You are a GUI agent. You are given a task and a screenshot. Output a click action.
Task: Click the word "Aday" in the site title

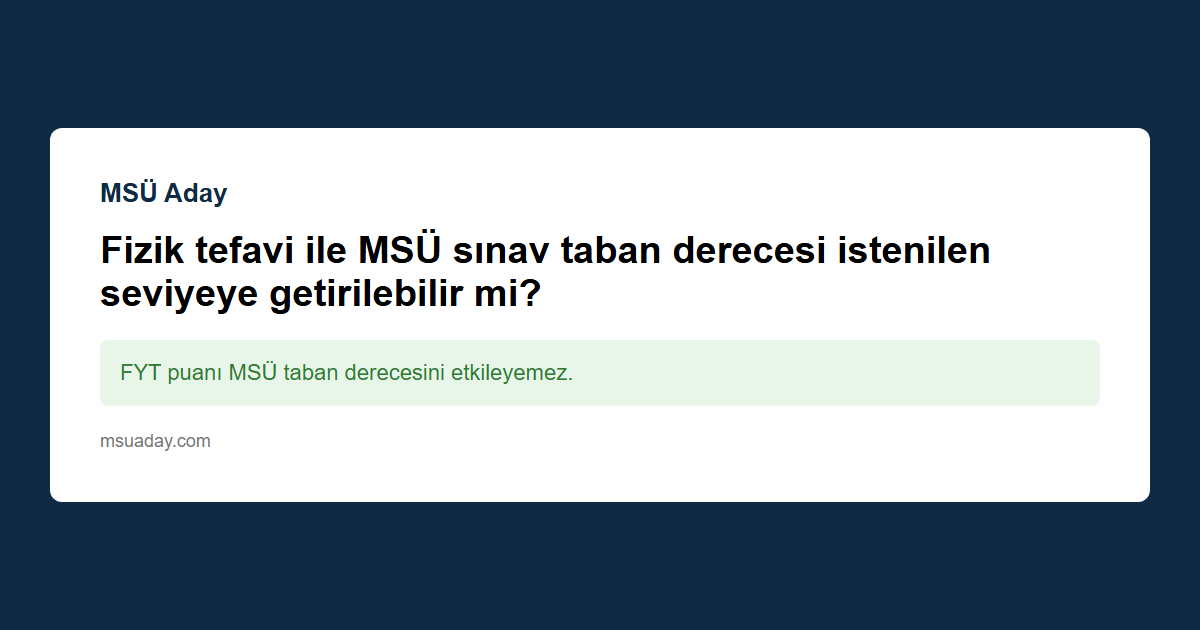tap(196, 193)
